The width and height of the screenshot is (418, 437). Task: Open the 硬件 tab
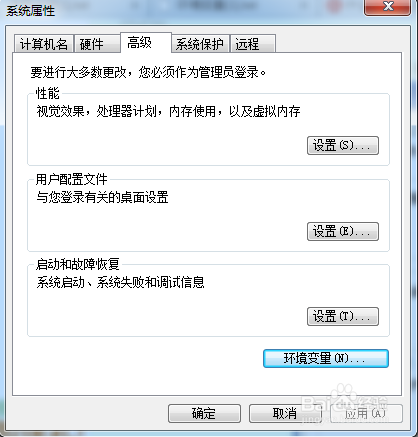[97, 44]
